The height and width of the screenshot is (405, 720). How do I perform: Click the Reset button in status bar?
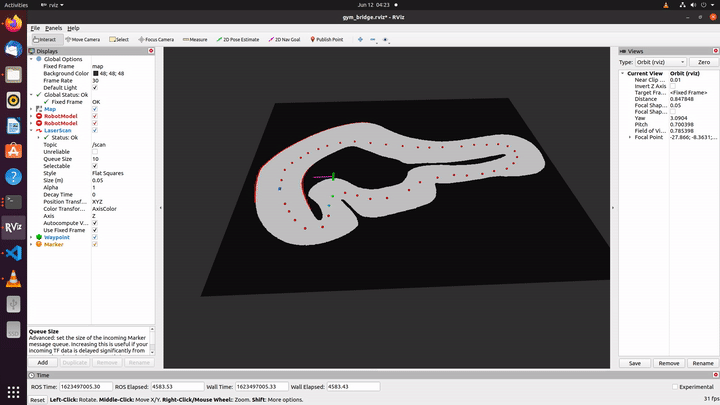(37, 400)
